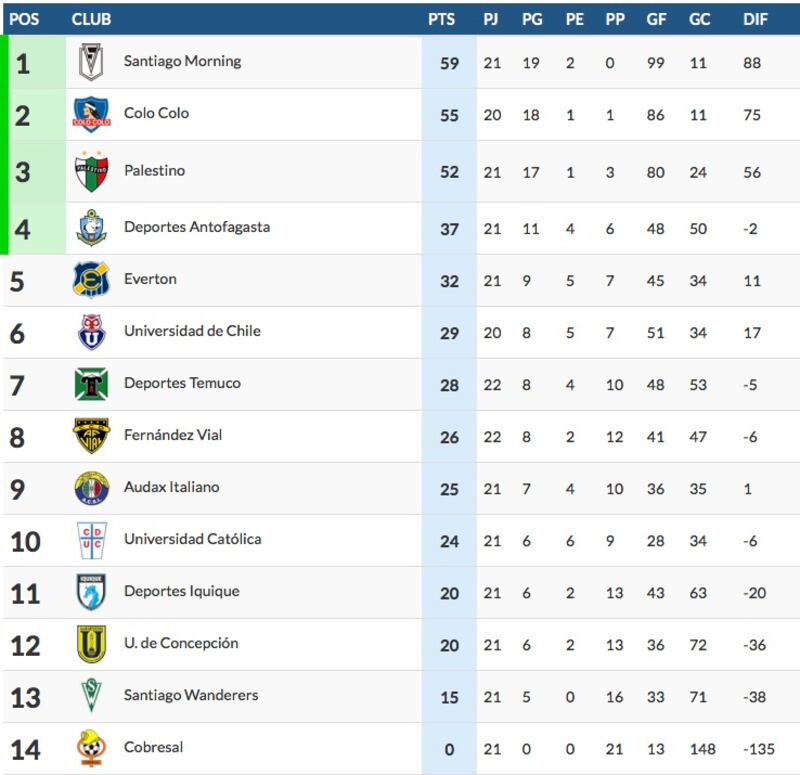The width and height of the screenshot is (800, 775).
Task: Click the Everton club badge
Action: 92,280
